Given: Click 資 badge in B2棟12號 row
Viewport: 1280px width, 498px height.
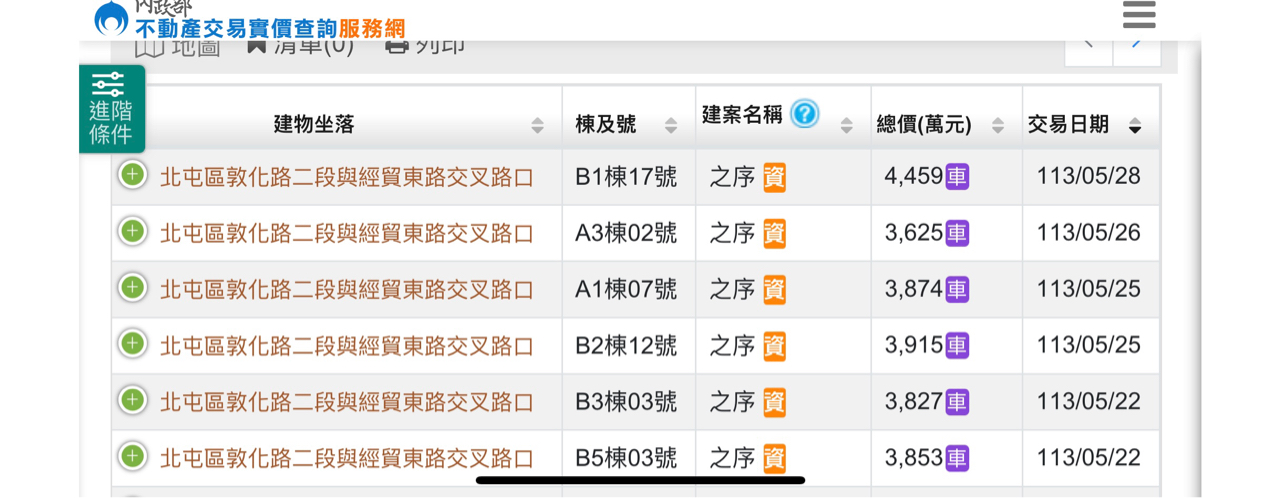Looking at the screenshot, I should (x=774, y=346).
